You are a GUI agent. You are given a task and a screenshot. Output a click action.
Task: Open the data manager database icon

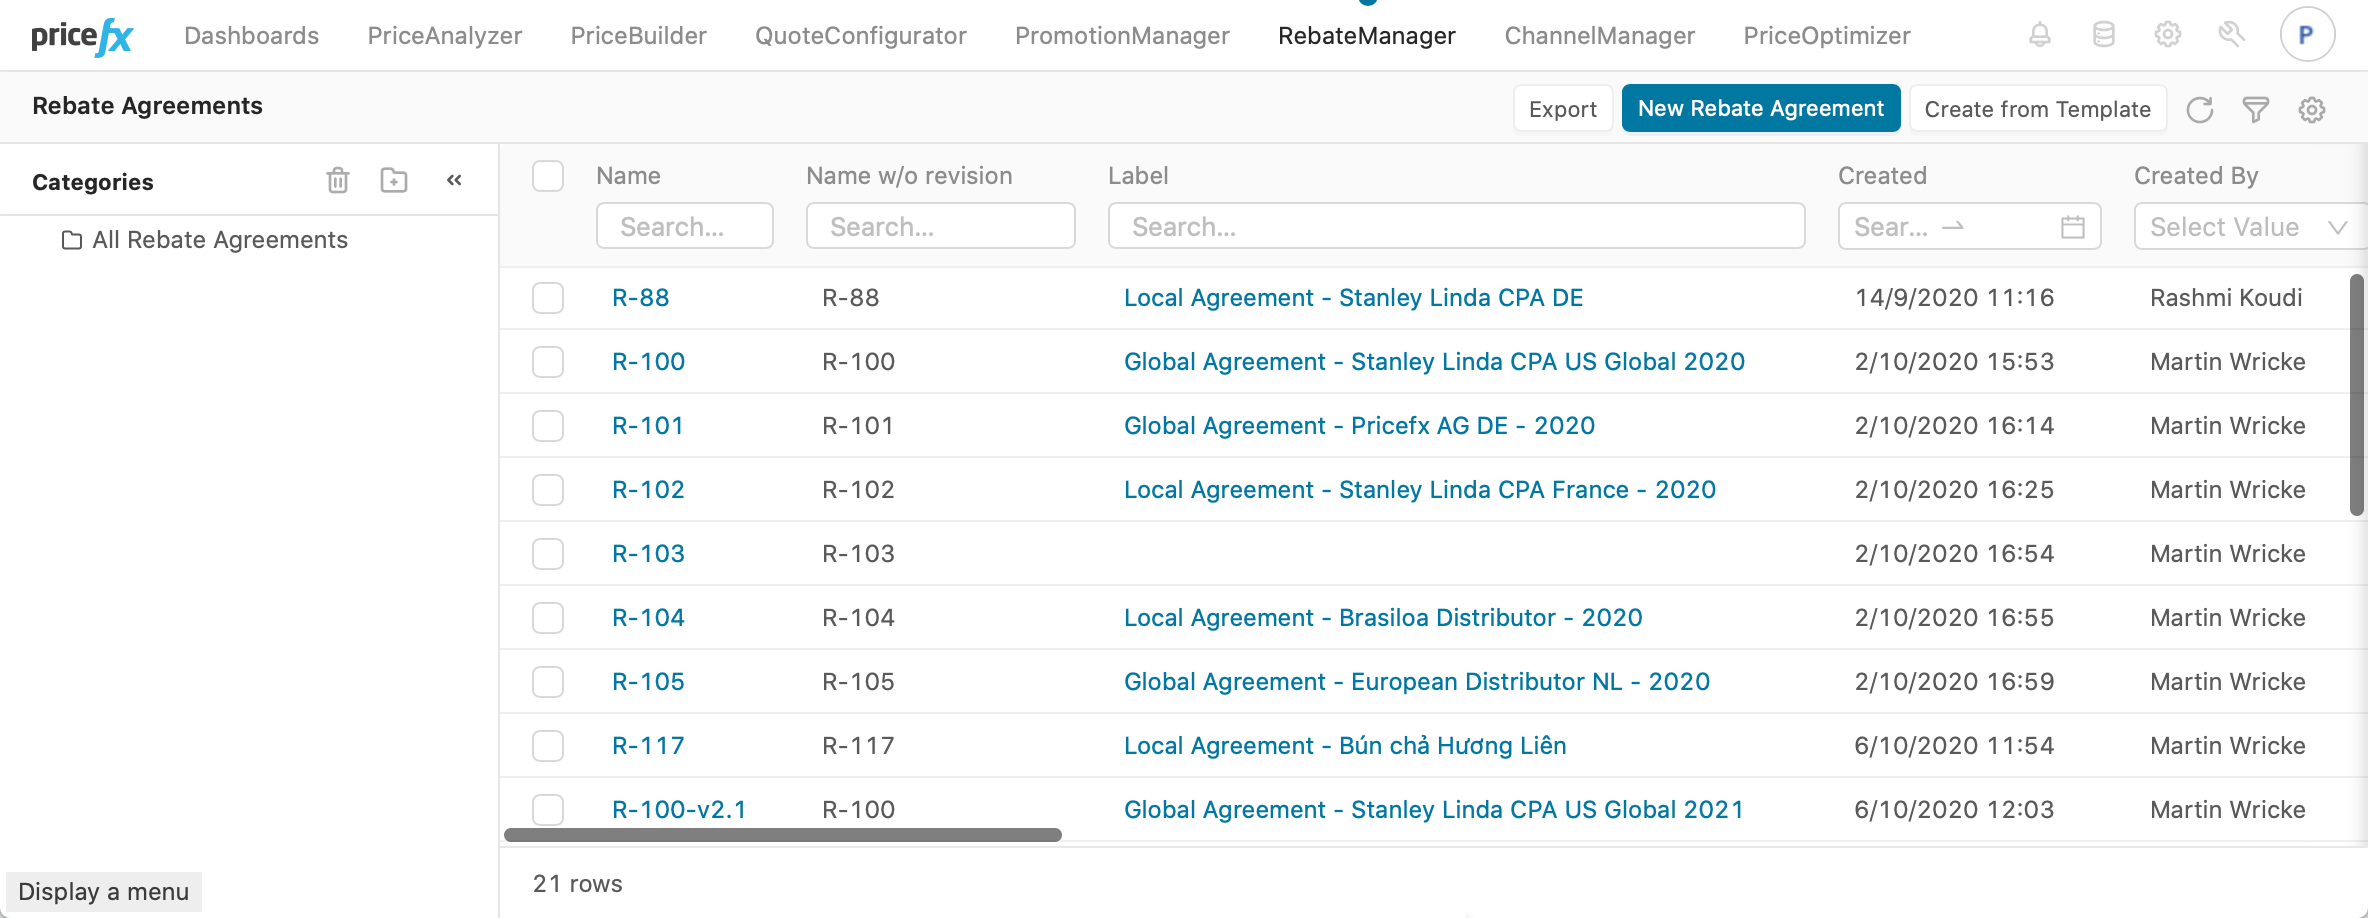[x=2104, y=34]
